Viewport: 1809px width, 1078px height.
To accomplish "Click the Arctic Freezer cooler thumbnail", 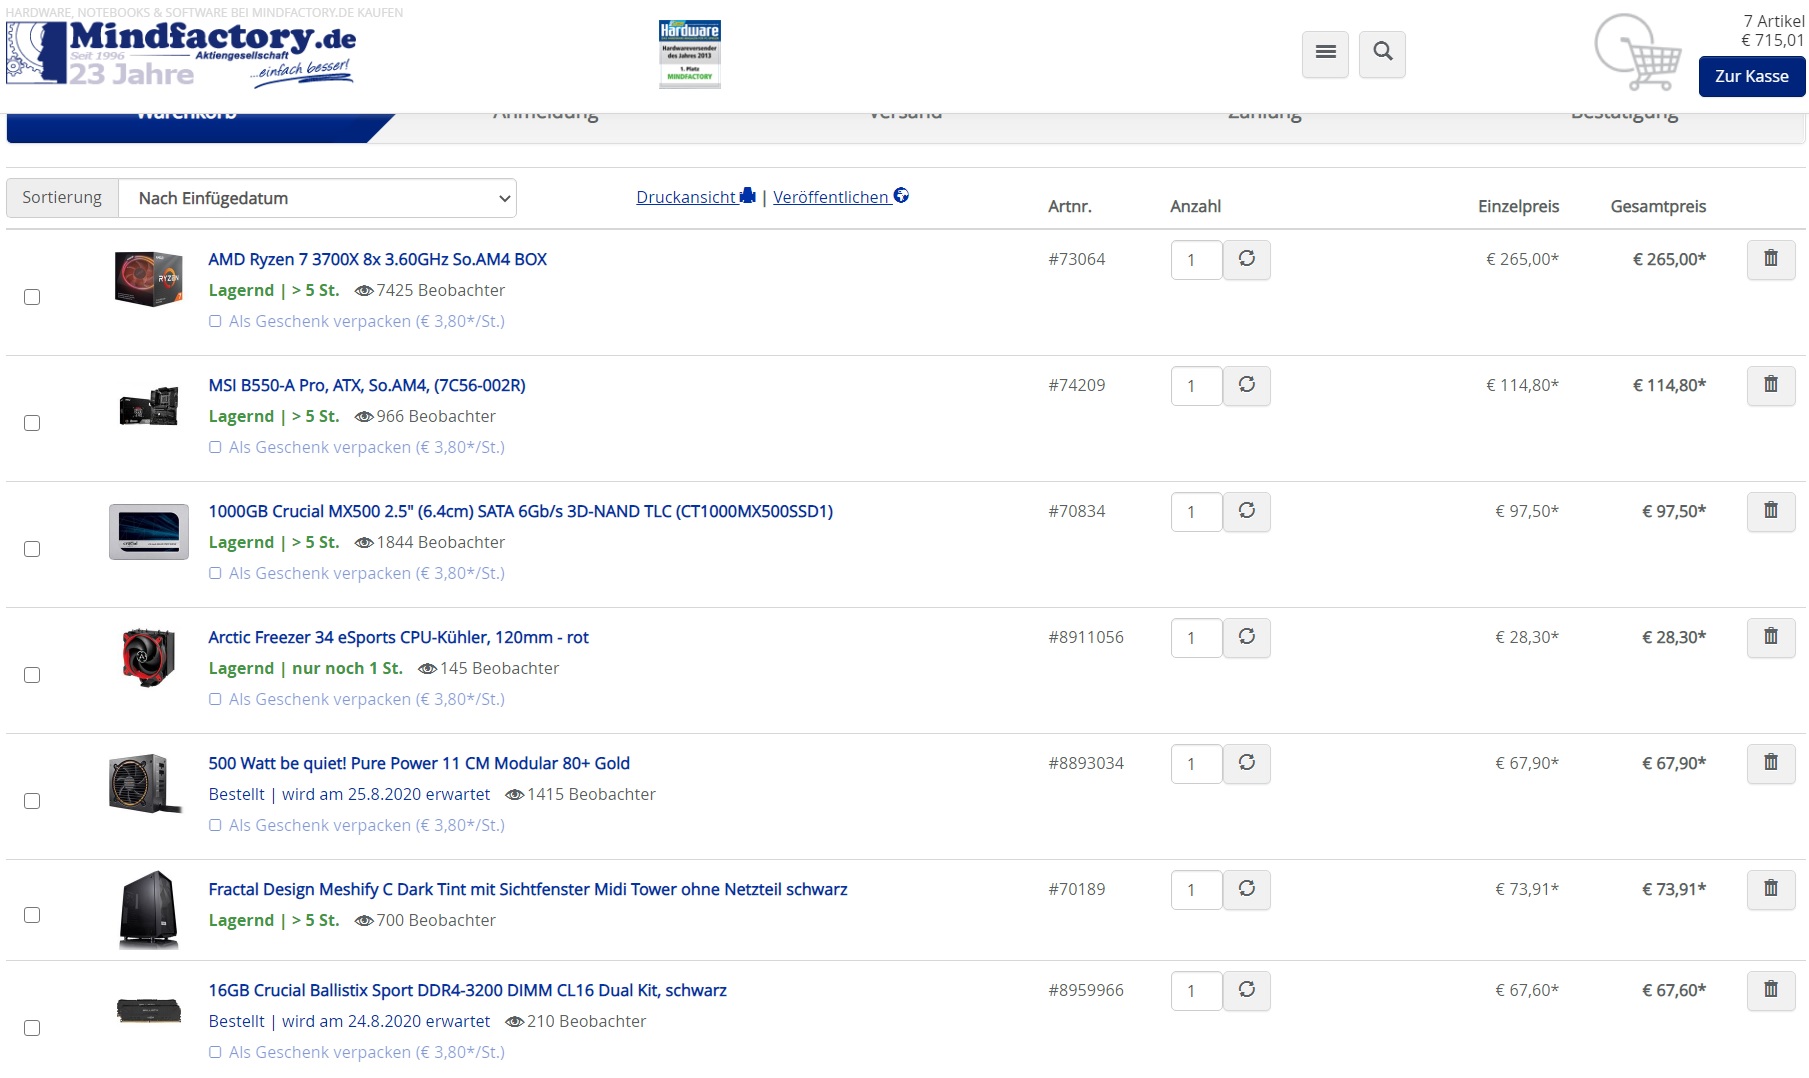I will (x=149, y=658).
